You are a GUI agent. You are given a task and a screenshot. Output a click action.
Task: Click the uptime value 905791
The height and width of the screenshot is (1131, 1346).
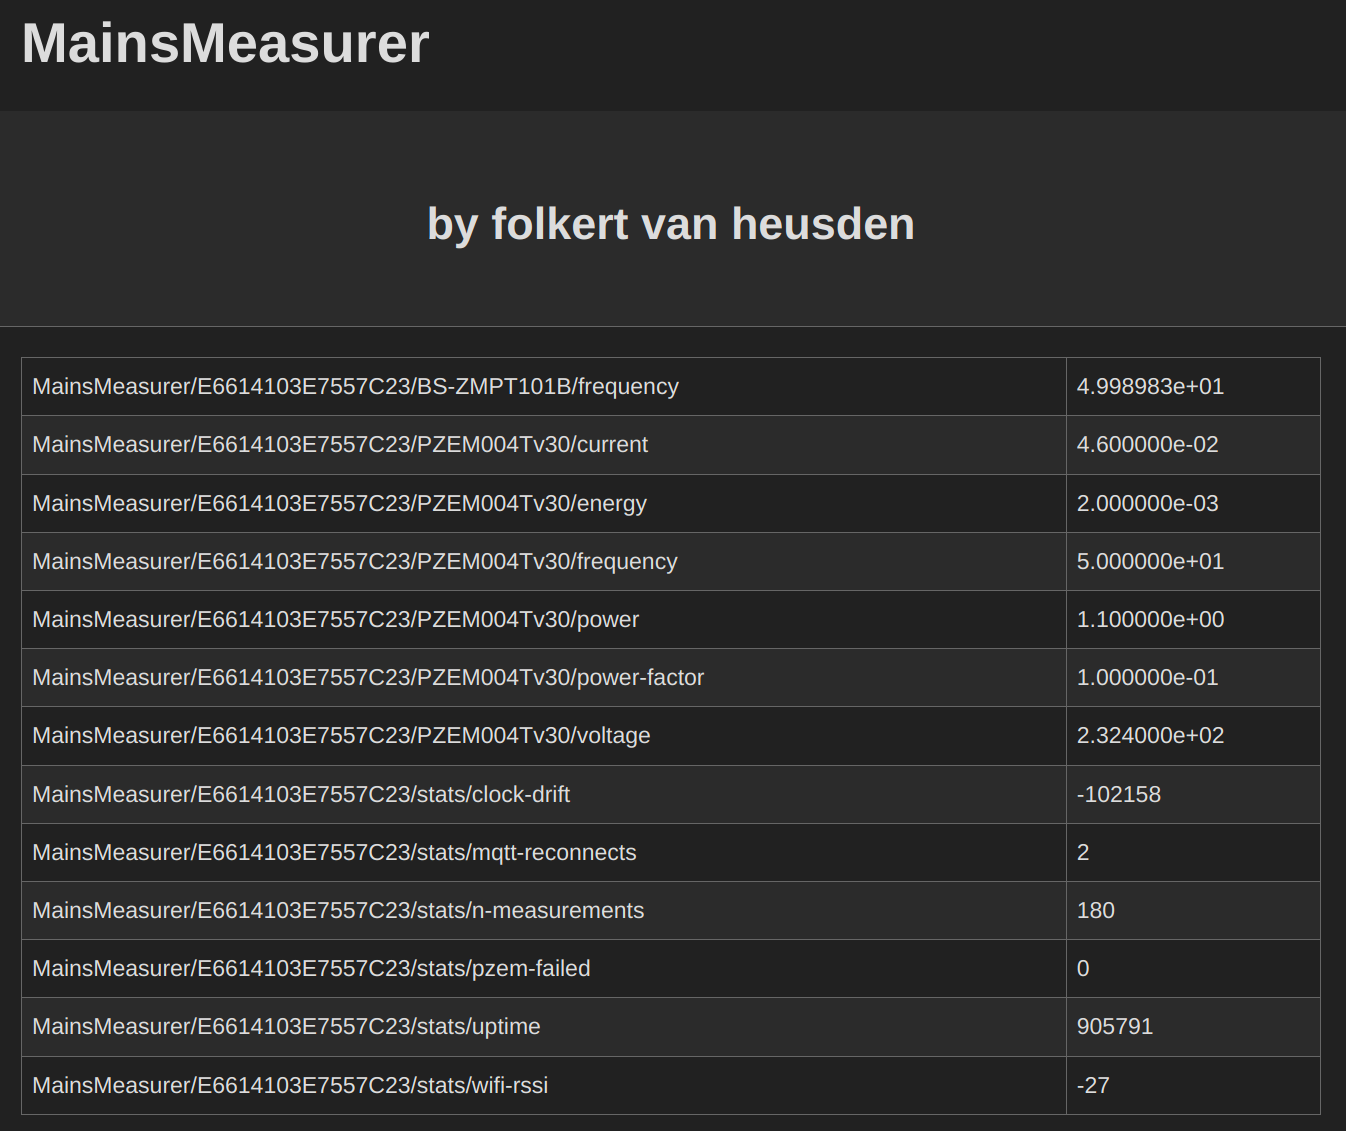[x=1115, y=1027]
